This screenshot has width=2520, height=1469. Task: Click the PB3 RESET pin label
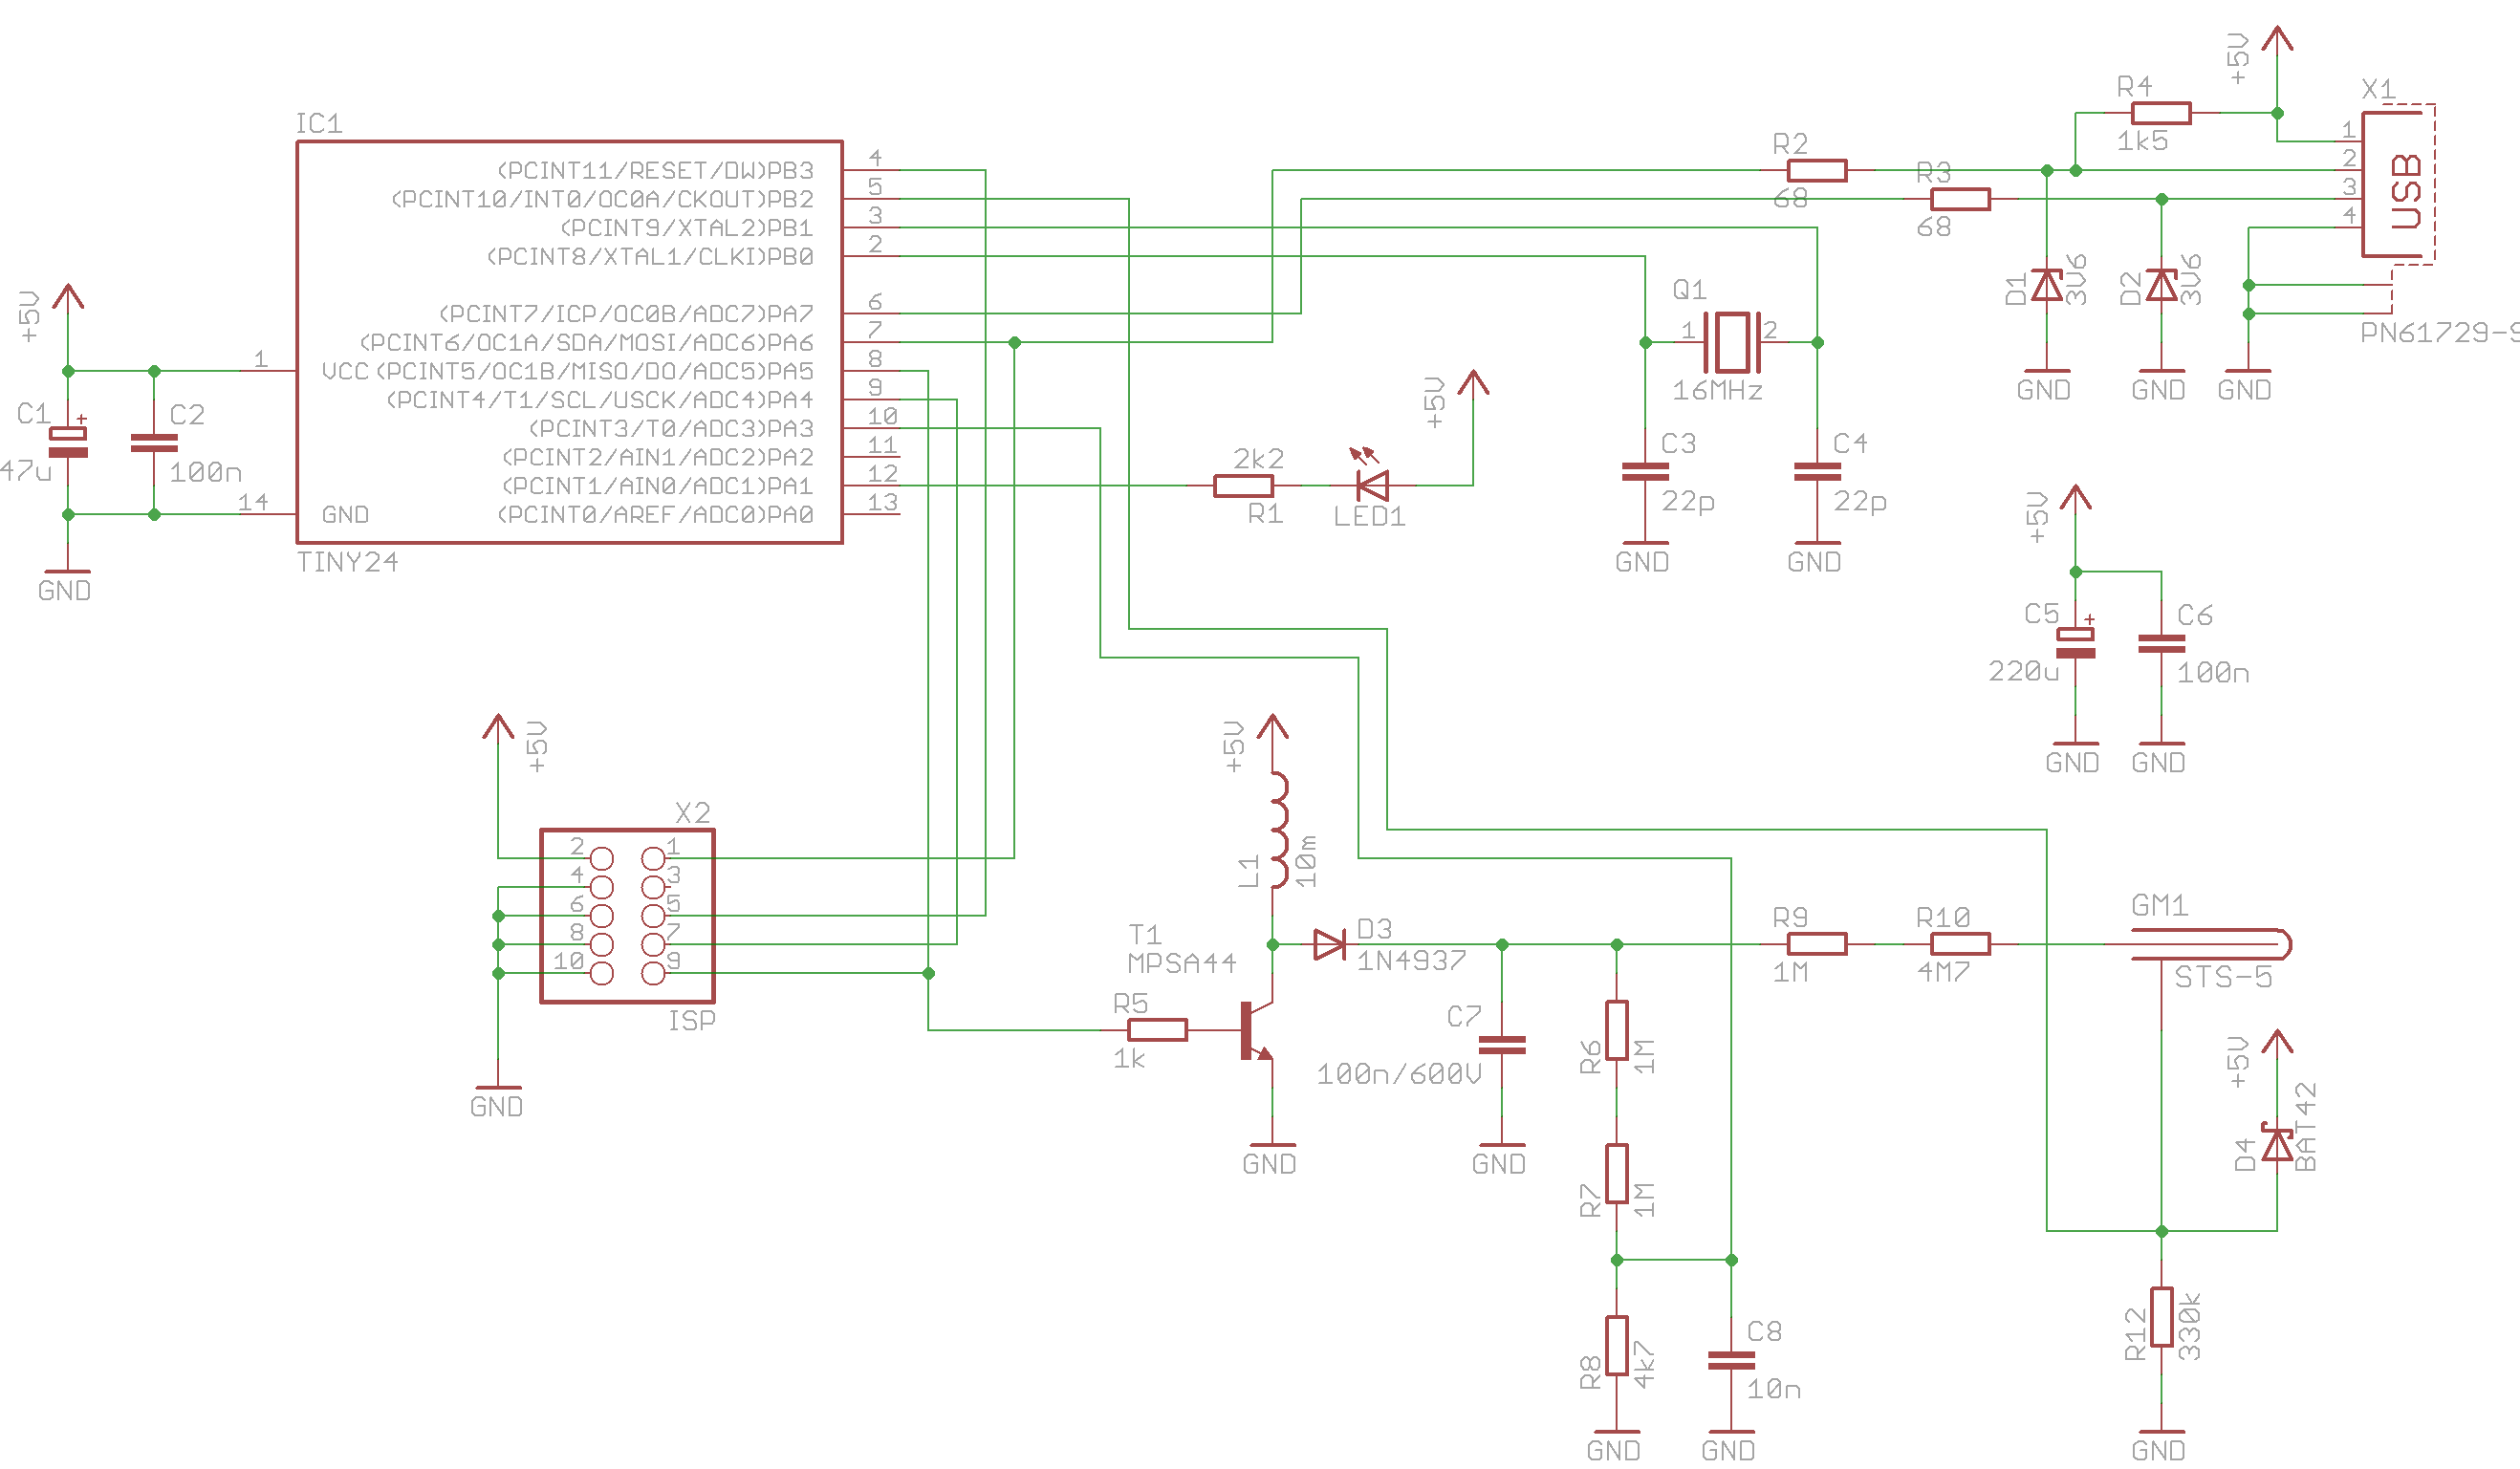[x=655, y=170]
